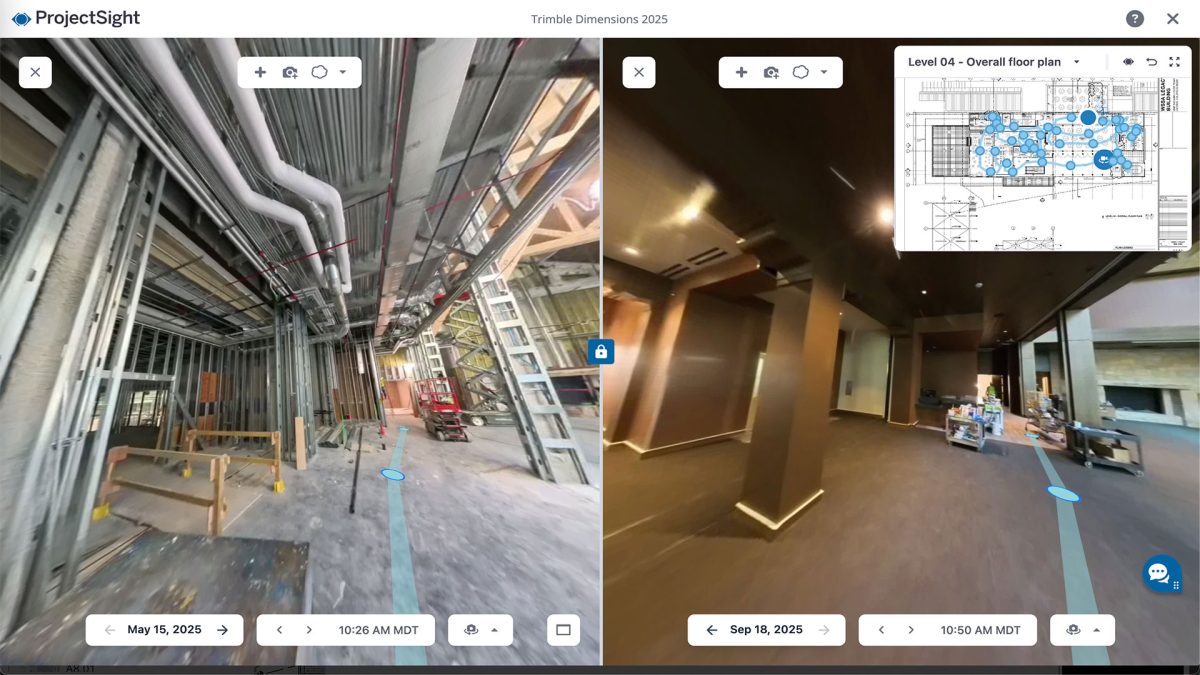The height and width of the screenshot is (675, 1200).
Task: Select the cloud markup tool in left toolbar
Action: (x=321, y=72)
